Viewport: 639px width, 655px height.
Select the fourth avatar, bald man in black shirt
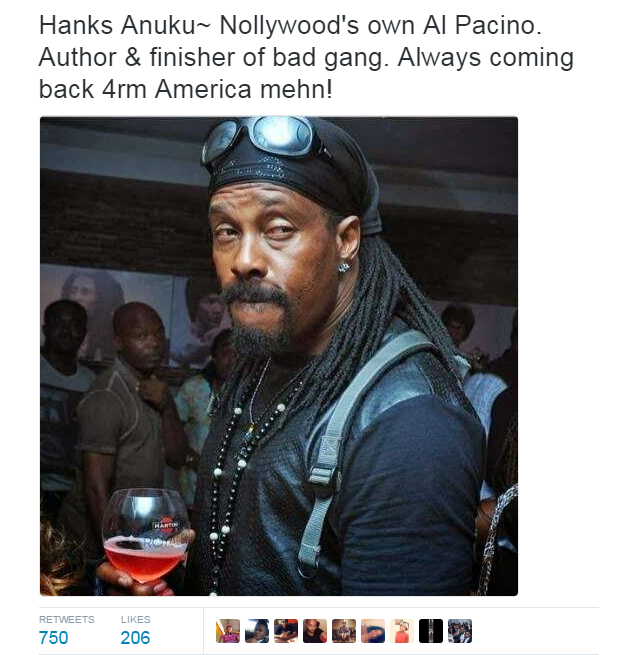[x=315, y=631]
